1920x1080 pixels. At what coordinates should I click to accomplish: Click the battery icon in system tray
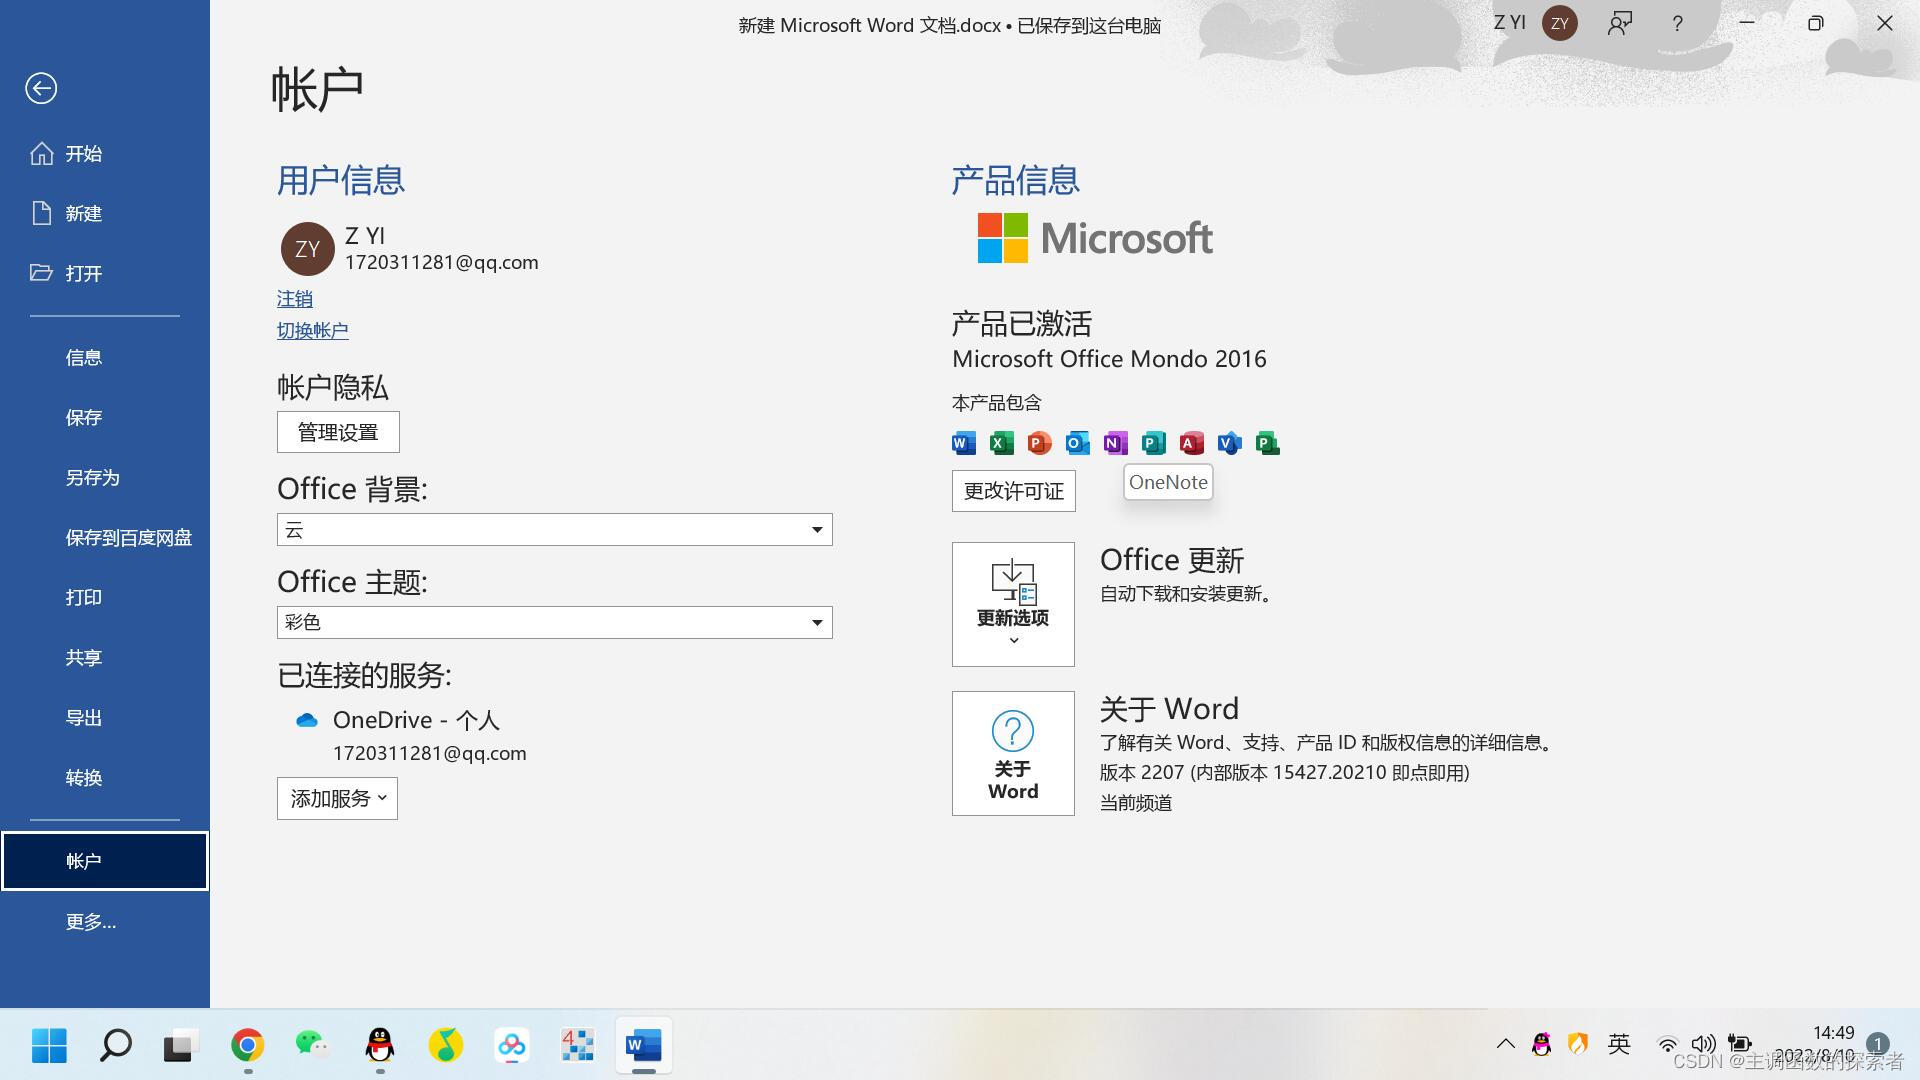coord(1740,1044)
